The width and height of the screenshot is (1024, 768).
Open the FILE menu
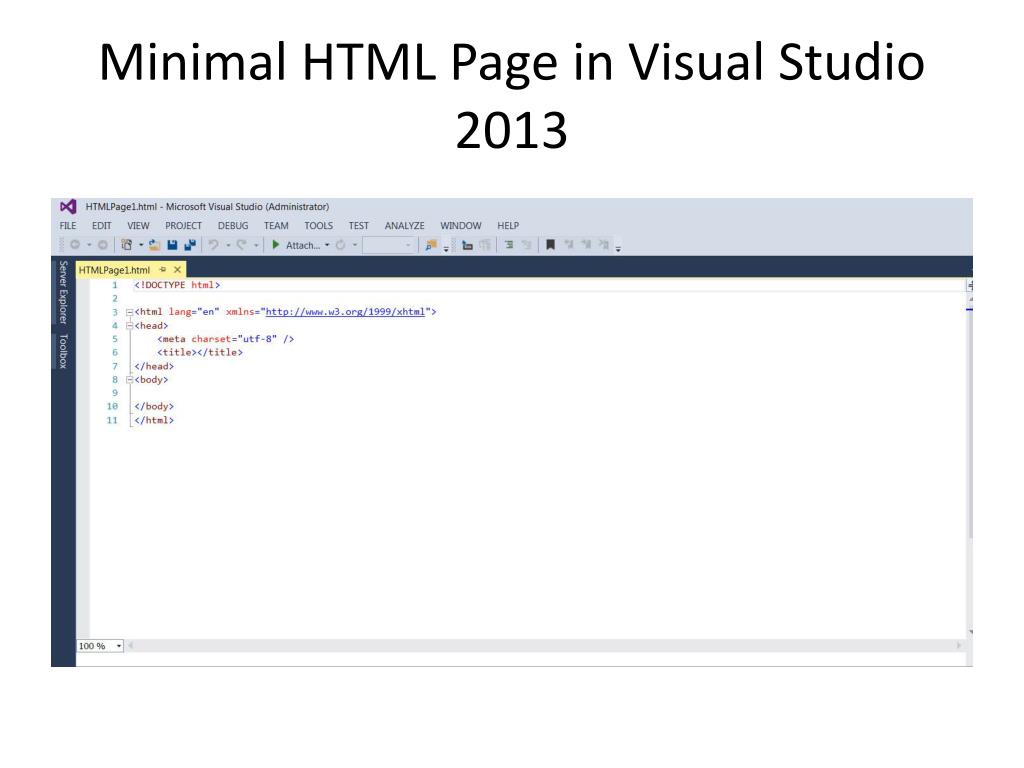pos(68,225)
